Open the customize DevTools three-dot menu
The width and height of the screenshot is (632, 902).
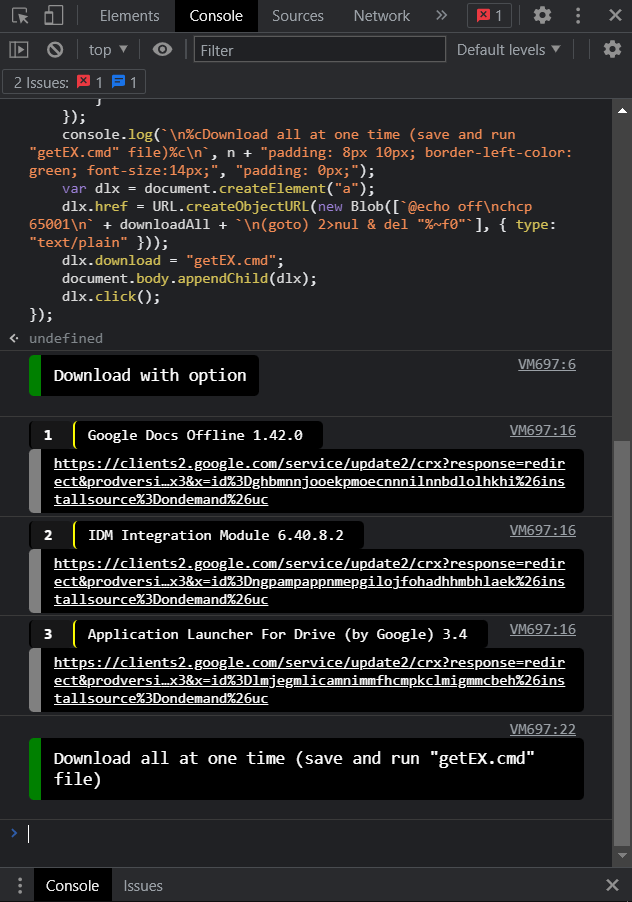point(578,16)
